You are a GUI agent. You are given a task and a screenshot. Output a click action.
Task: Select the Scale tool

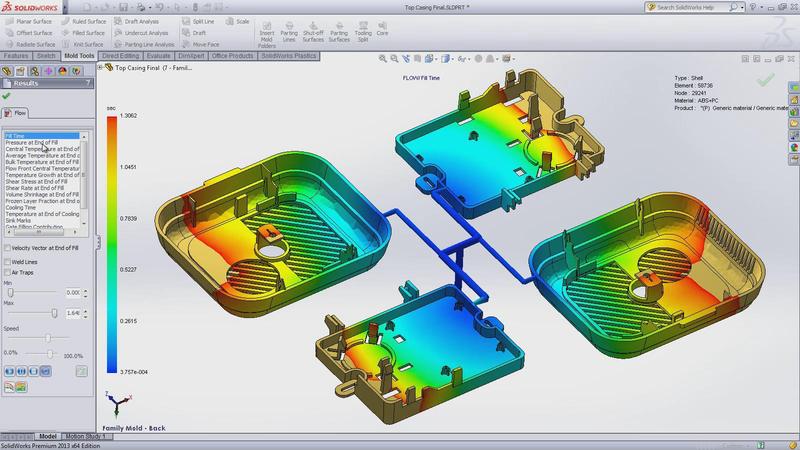coord(237,21)
